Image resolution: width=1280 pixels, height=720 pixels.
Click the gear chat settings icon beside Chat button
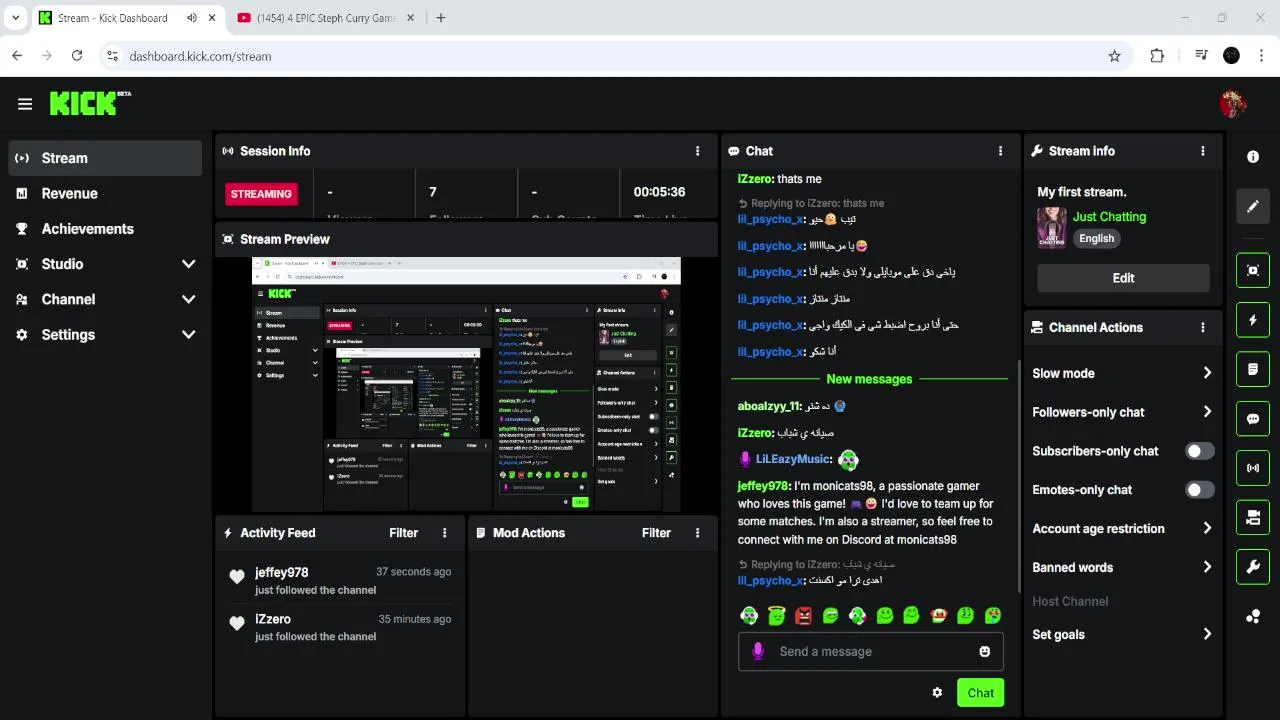click(937, 692)
